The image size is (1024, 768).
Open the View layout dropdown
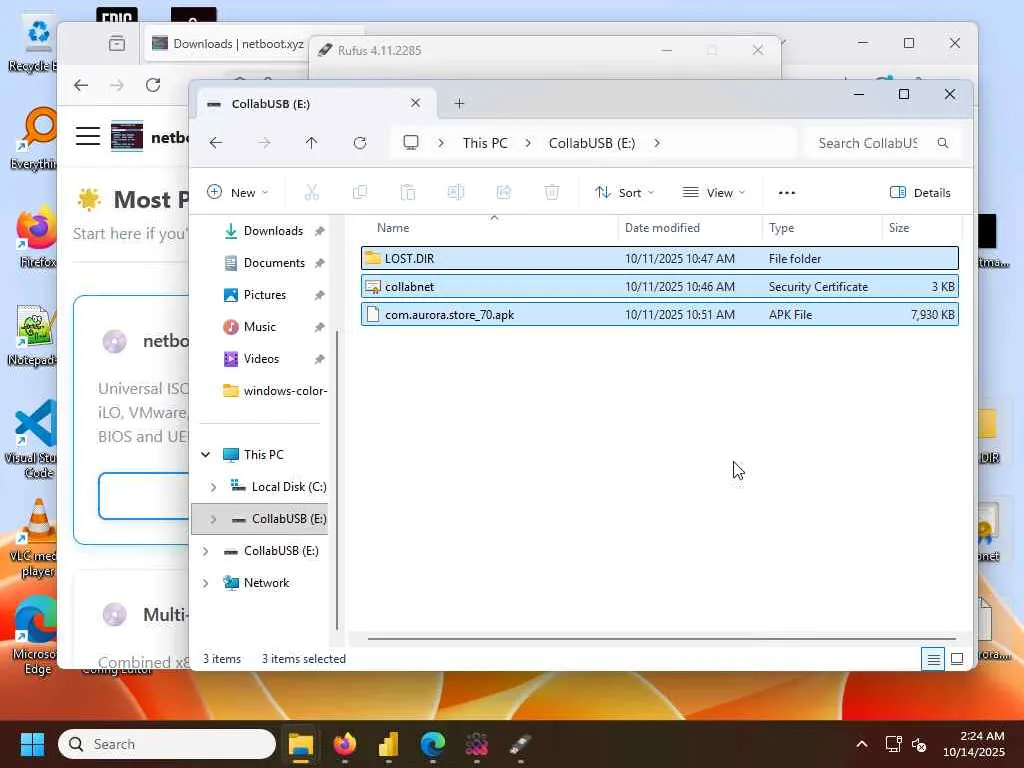pyautogui.click(x=713, y=193)
